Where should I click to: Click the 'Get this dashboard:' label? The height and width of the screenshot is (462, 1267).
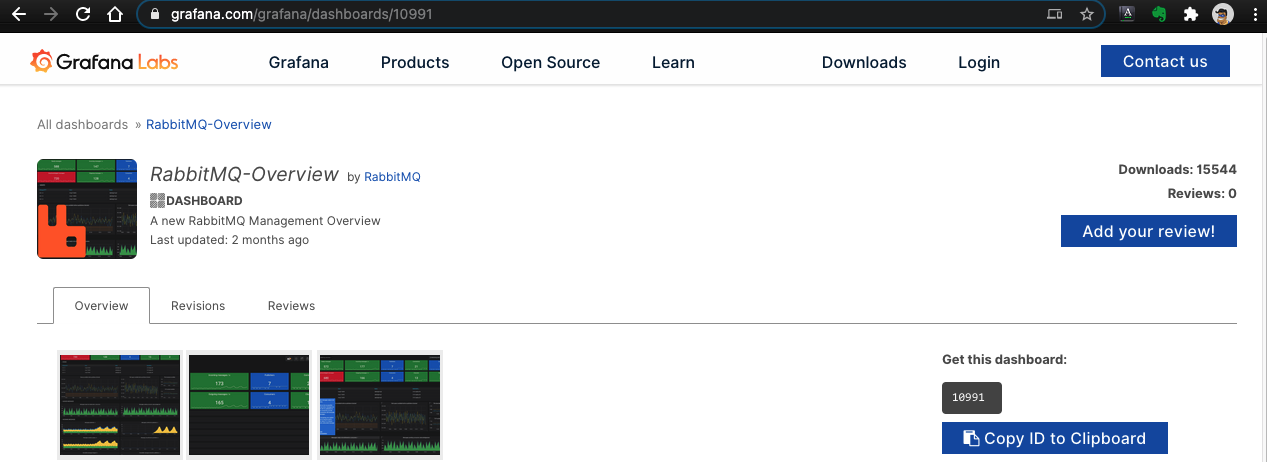point(1005,360)
